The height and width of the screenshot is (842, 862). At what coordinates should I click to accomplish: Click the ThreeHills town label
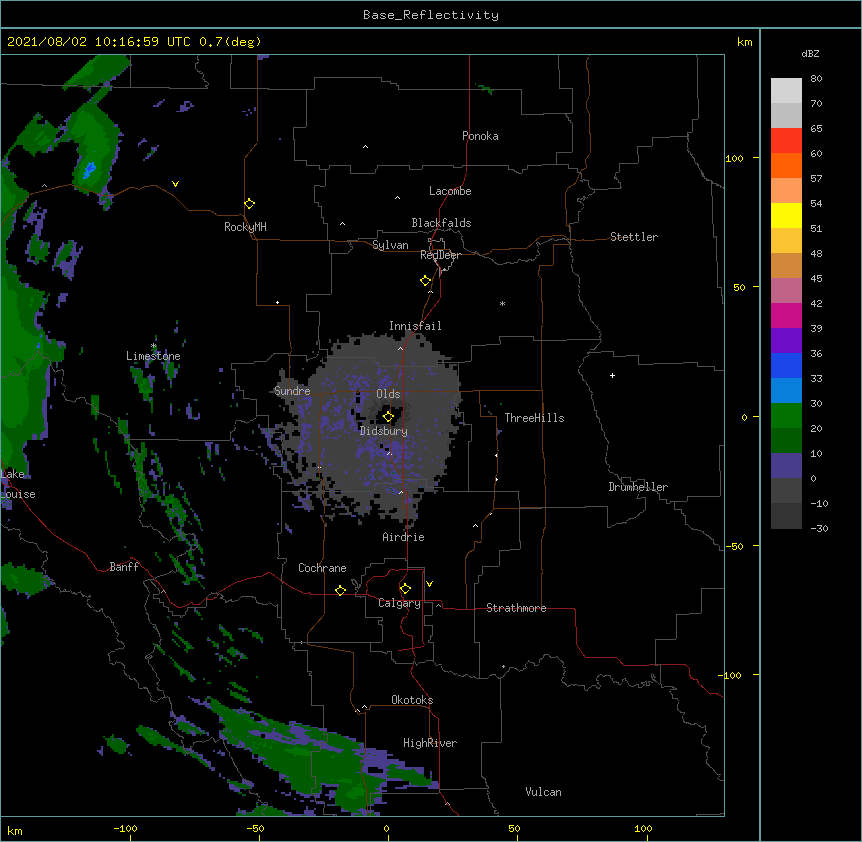tap(534, 418)
